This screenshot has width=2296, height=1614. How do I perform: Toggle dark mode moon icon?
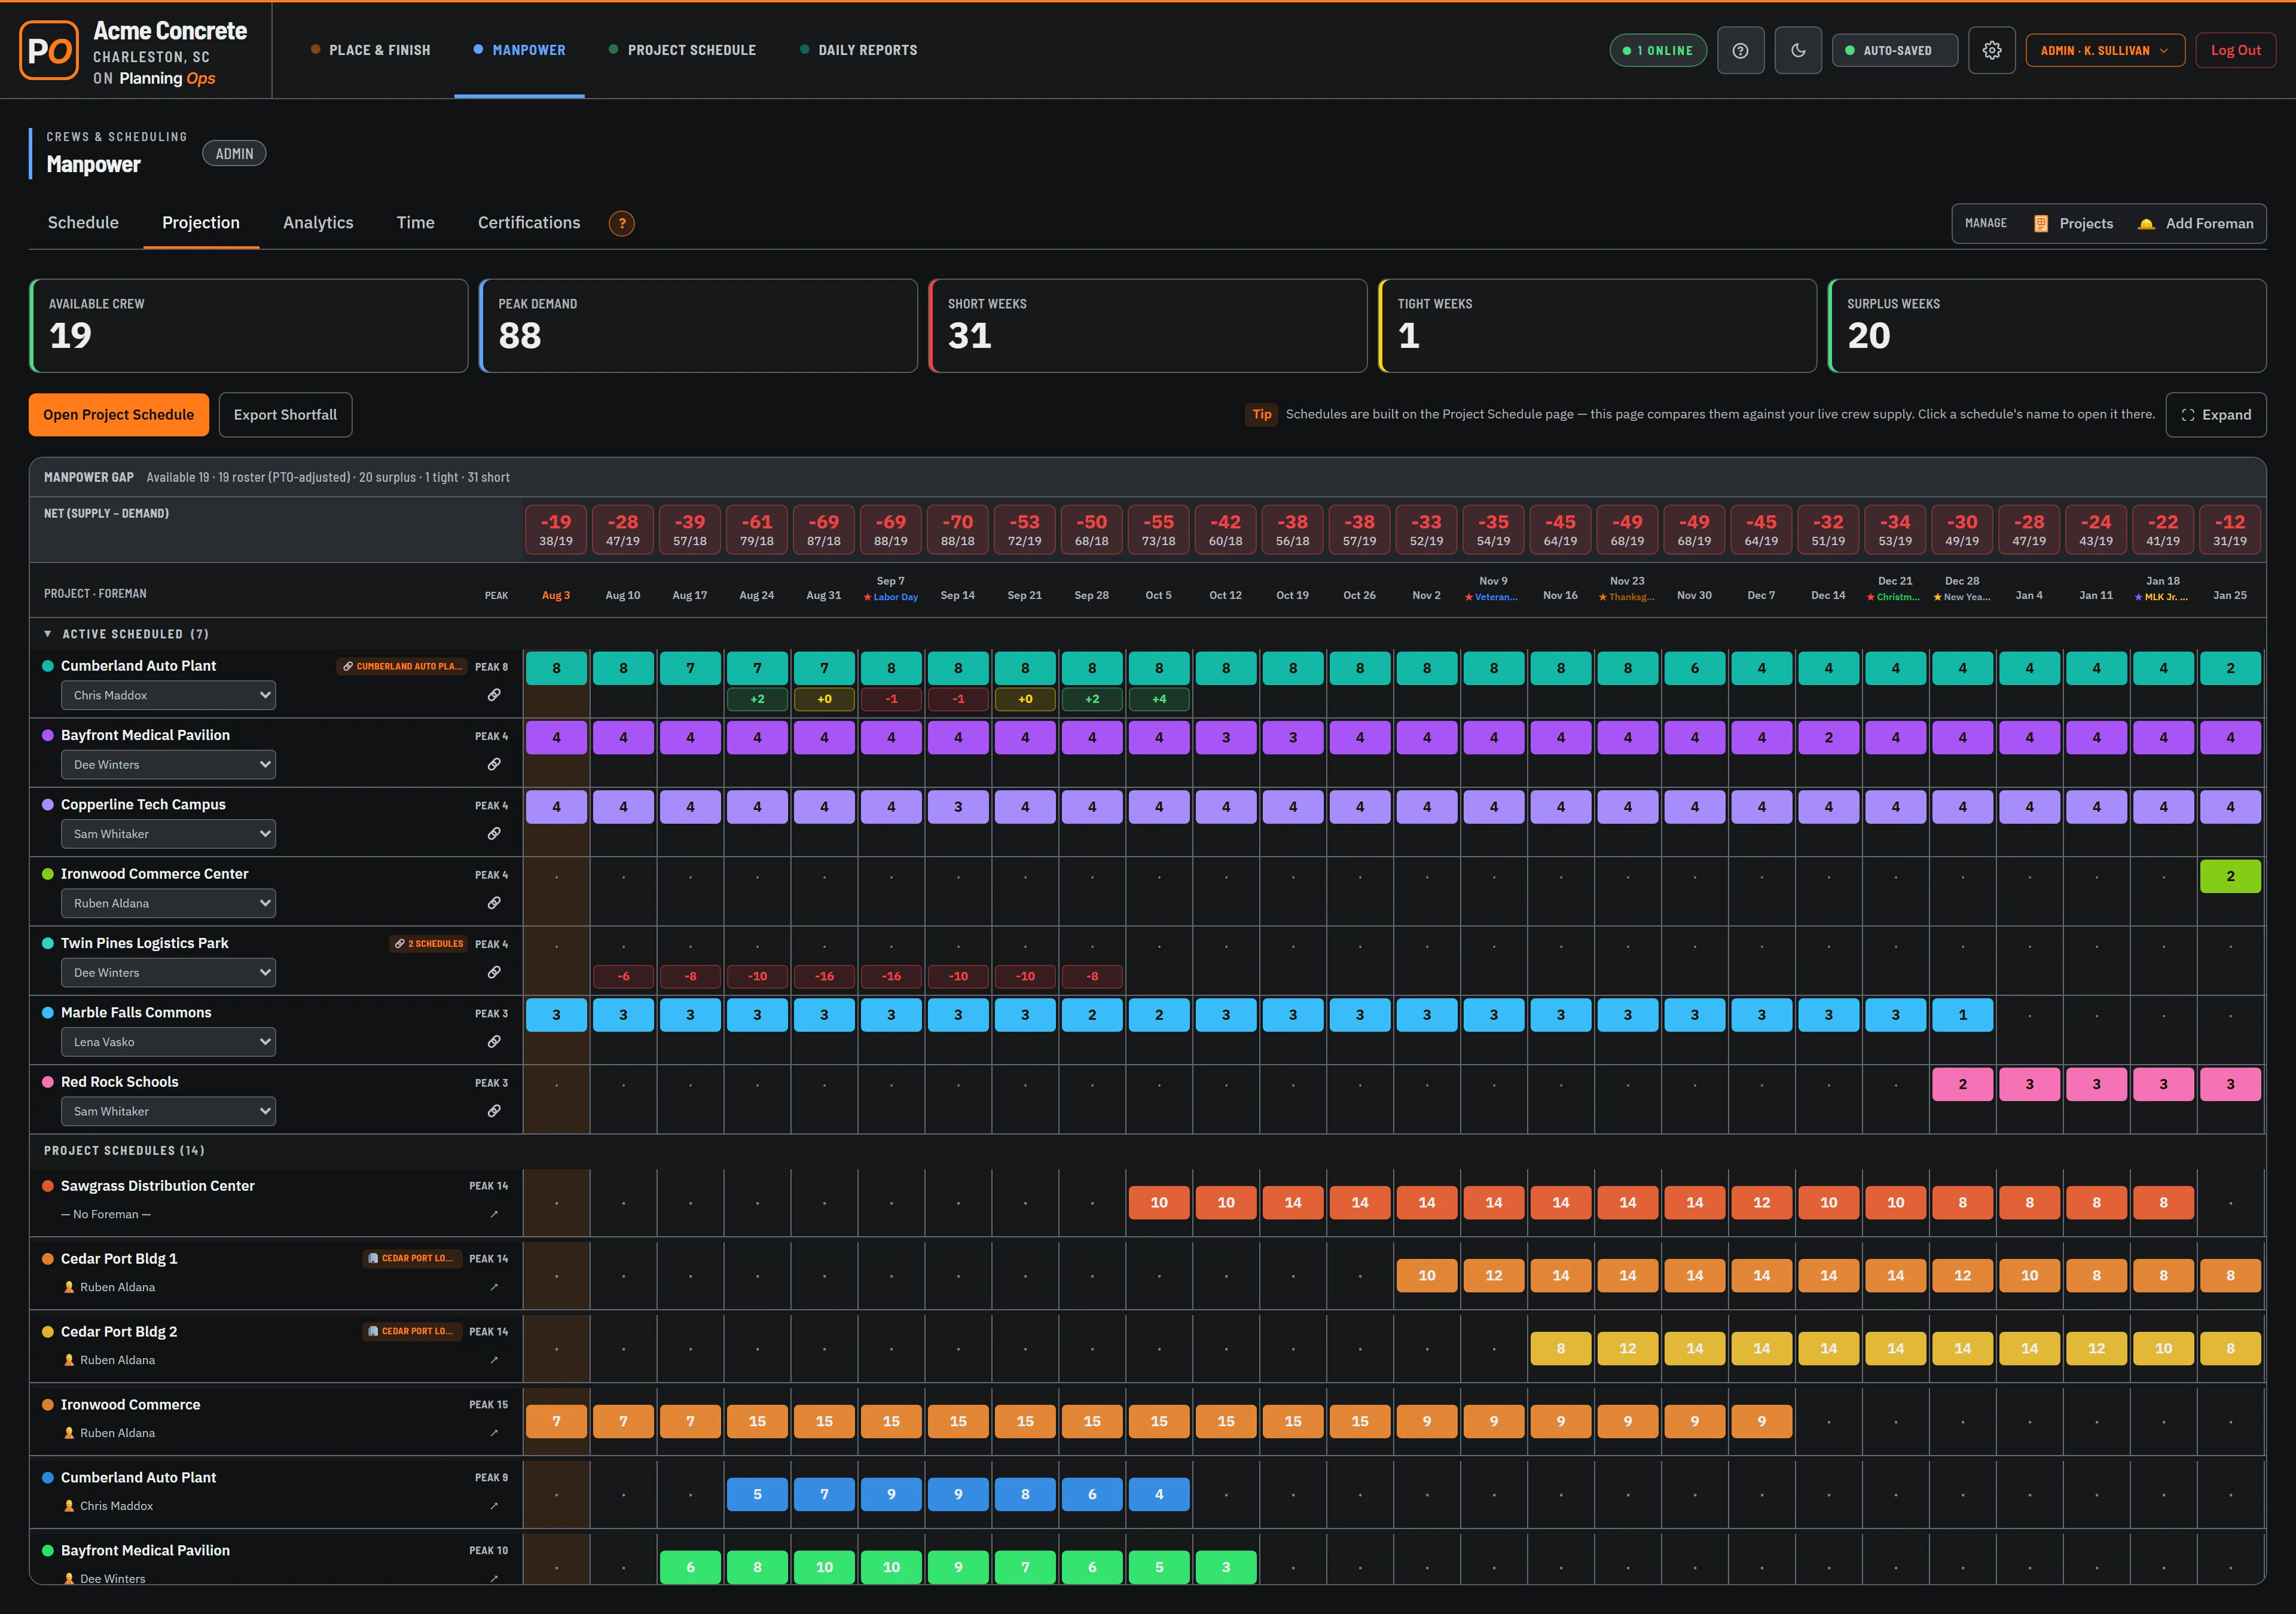pos(1798,50)
